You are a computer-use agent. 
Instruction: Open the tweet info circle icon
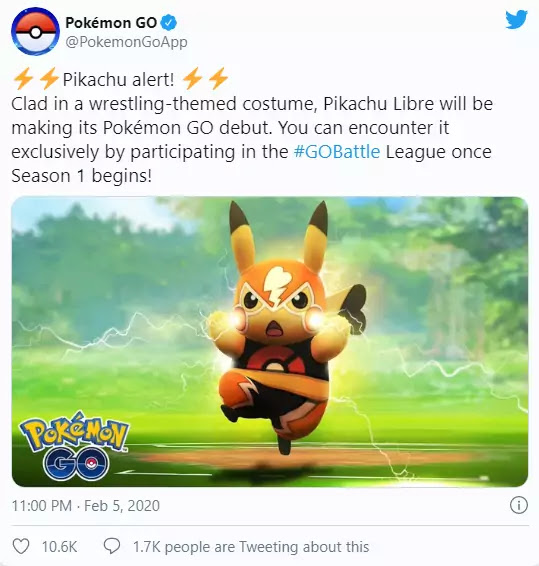519,505
